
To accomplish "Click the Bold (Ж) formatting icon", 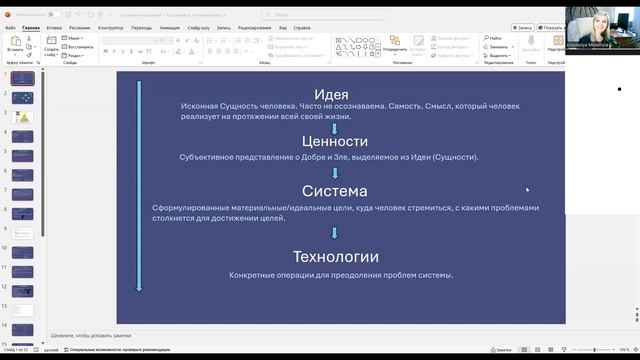I will [106, 51].
